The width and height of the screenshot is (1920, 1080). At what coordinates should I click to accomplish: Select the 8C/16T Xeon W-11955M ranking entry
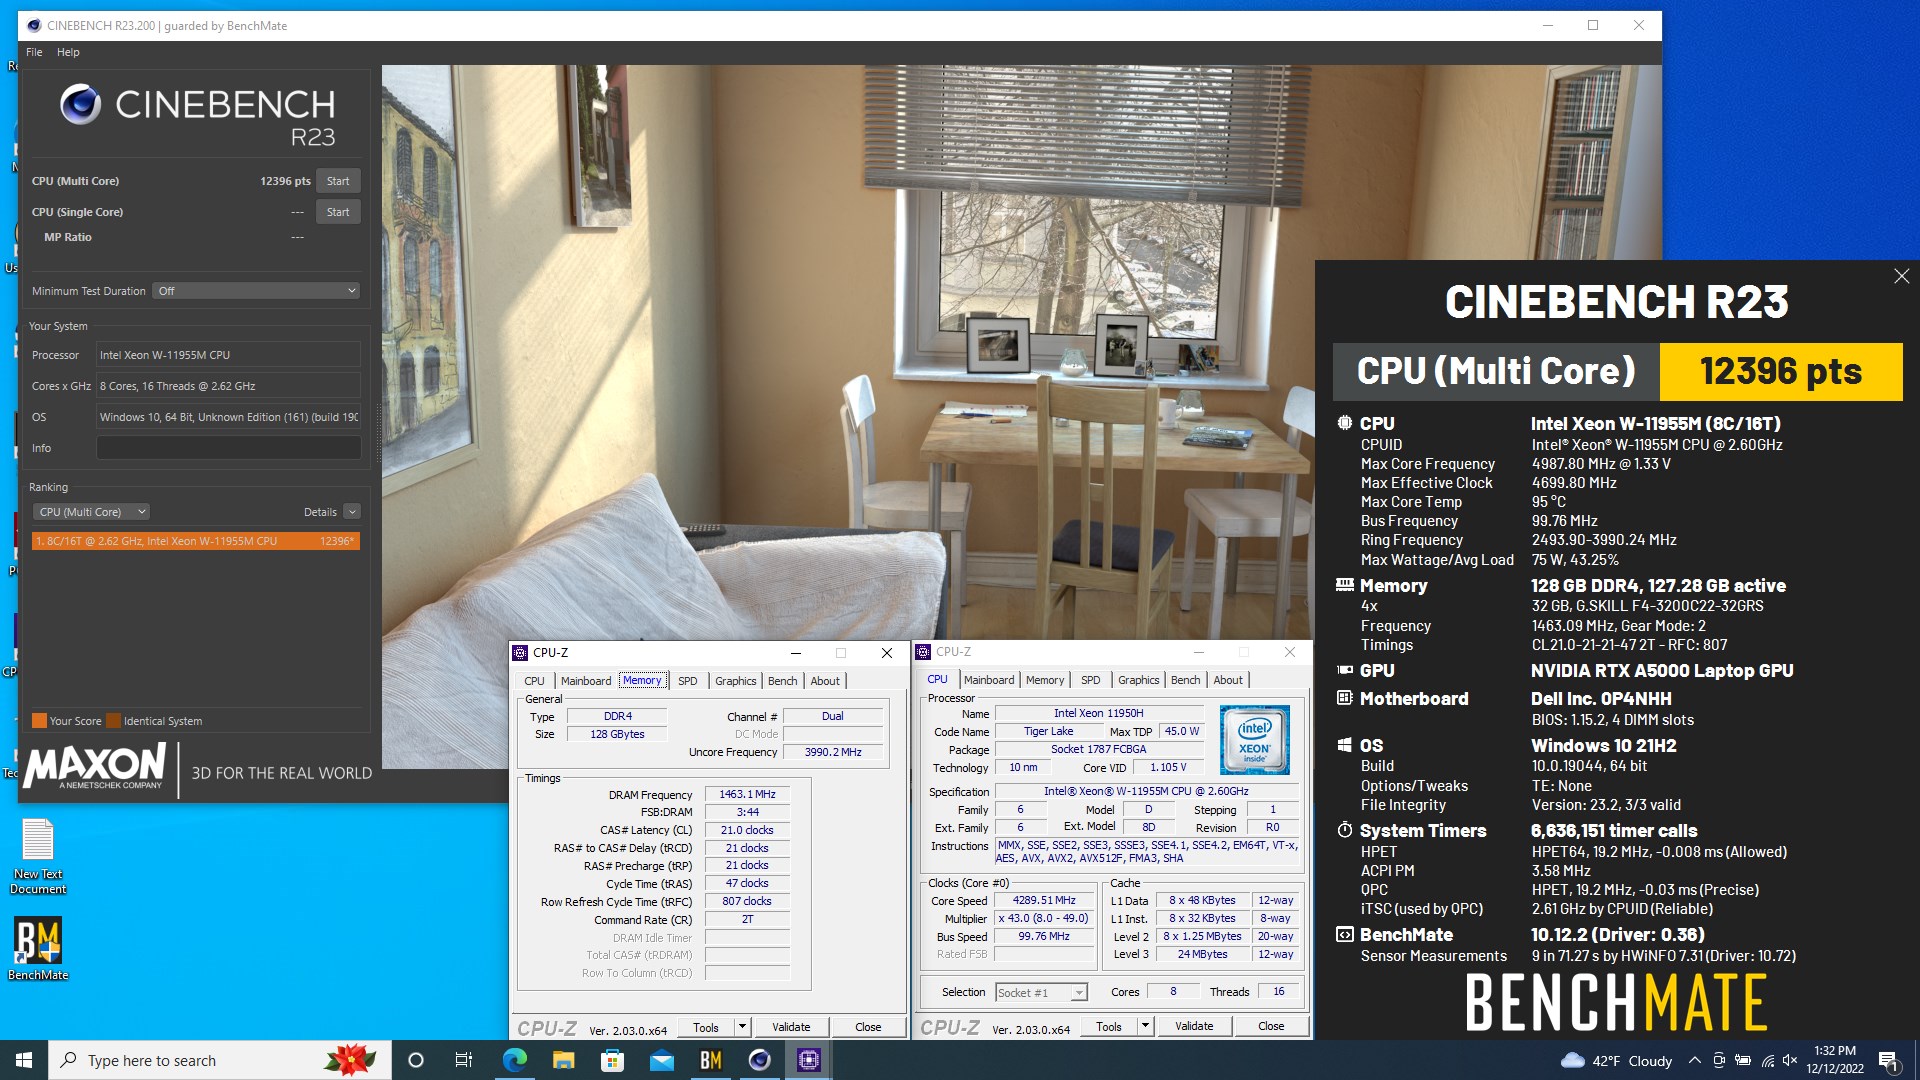click(195, 541)
